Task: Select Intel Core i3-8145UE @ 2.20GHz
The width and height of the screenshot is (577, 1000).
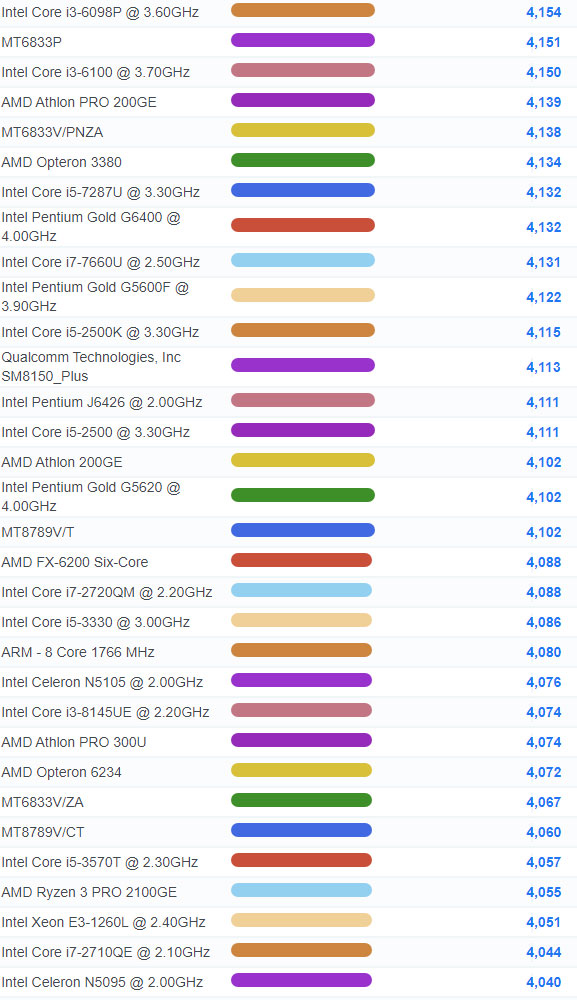Action: [x=105, y=712]
